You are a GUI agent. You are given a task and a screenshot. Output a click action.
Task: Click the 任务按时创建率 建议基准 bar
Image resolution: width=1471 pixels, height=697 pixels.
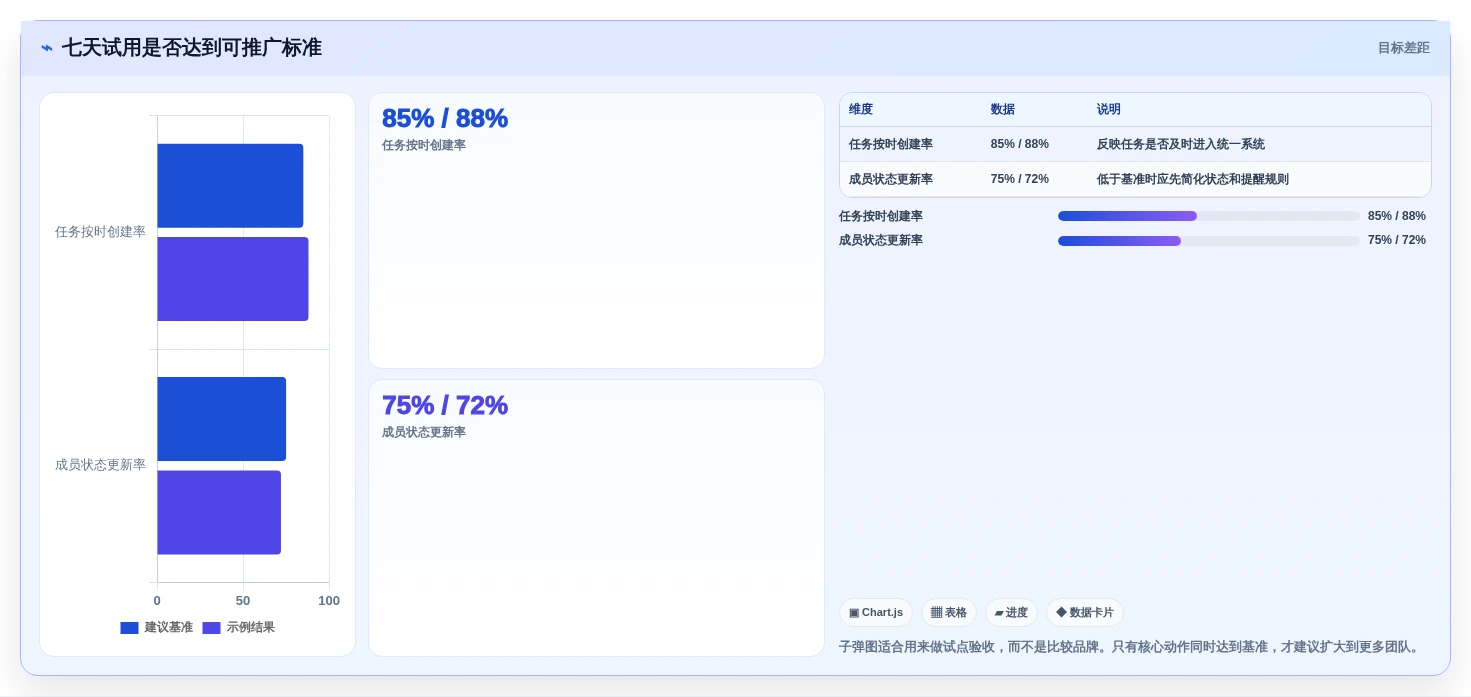click(x=230, y=186)
